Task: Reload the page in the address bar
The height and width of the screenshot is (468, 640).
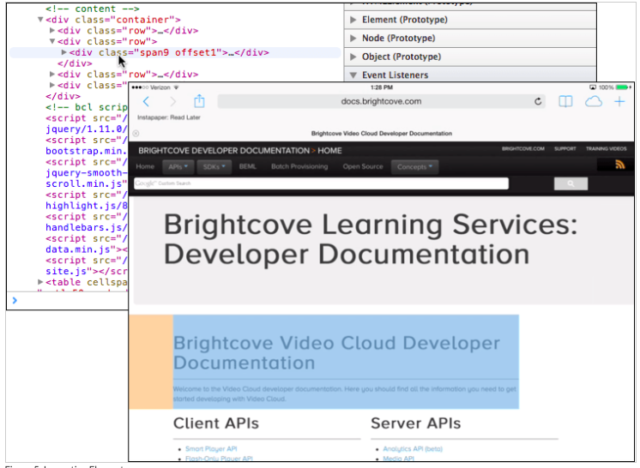Action: [538, 102]
